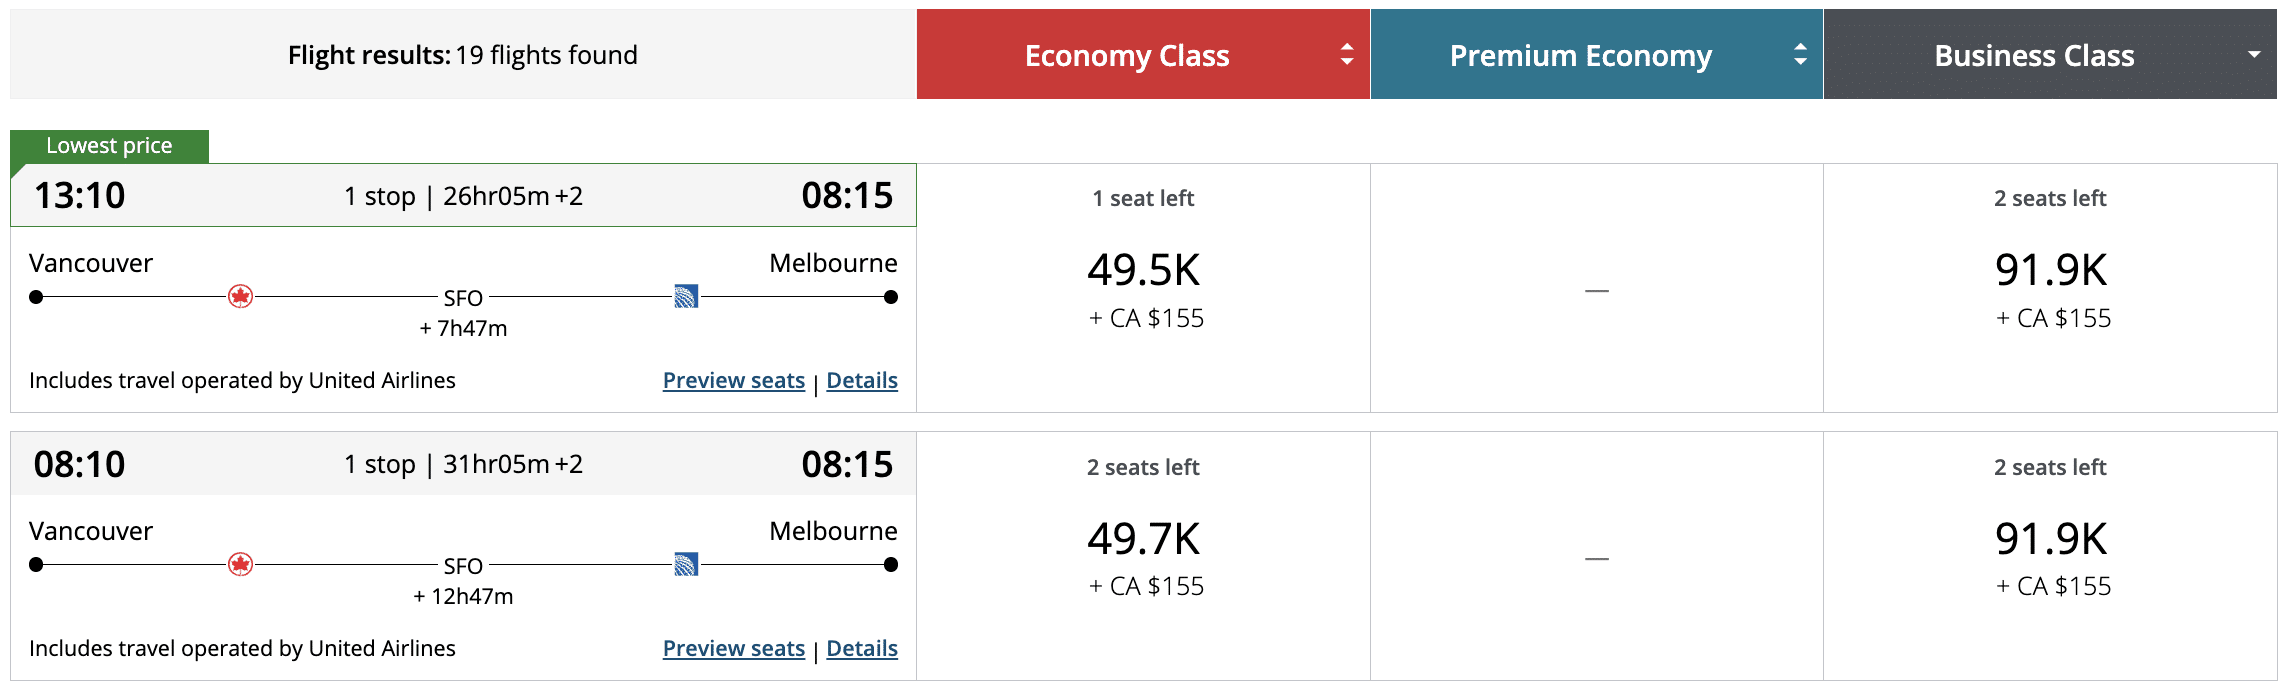Screen dimensions: 2286x692
Task: Expand the Business Class dropdown chevron
Action: tap(2255, 55)
